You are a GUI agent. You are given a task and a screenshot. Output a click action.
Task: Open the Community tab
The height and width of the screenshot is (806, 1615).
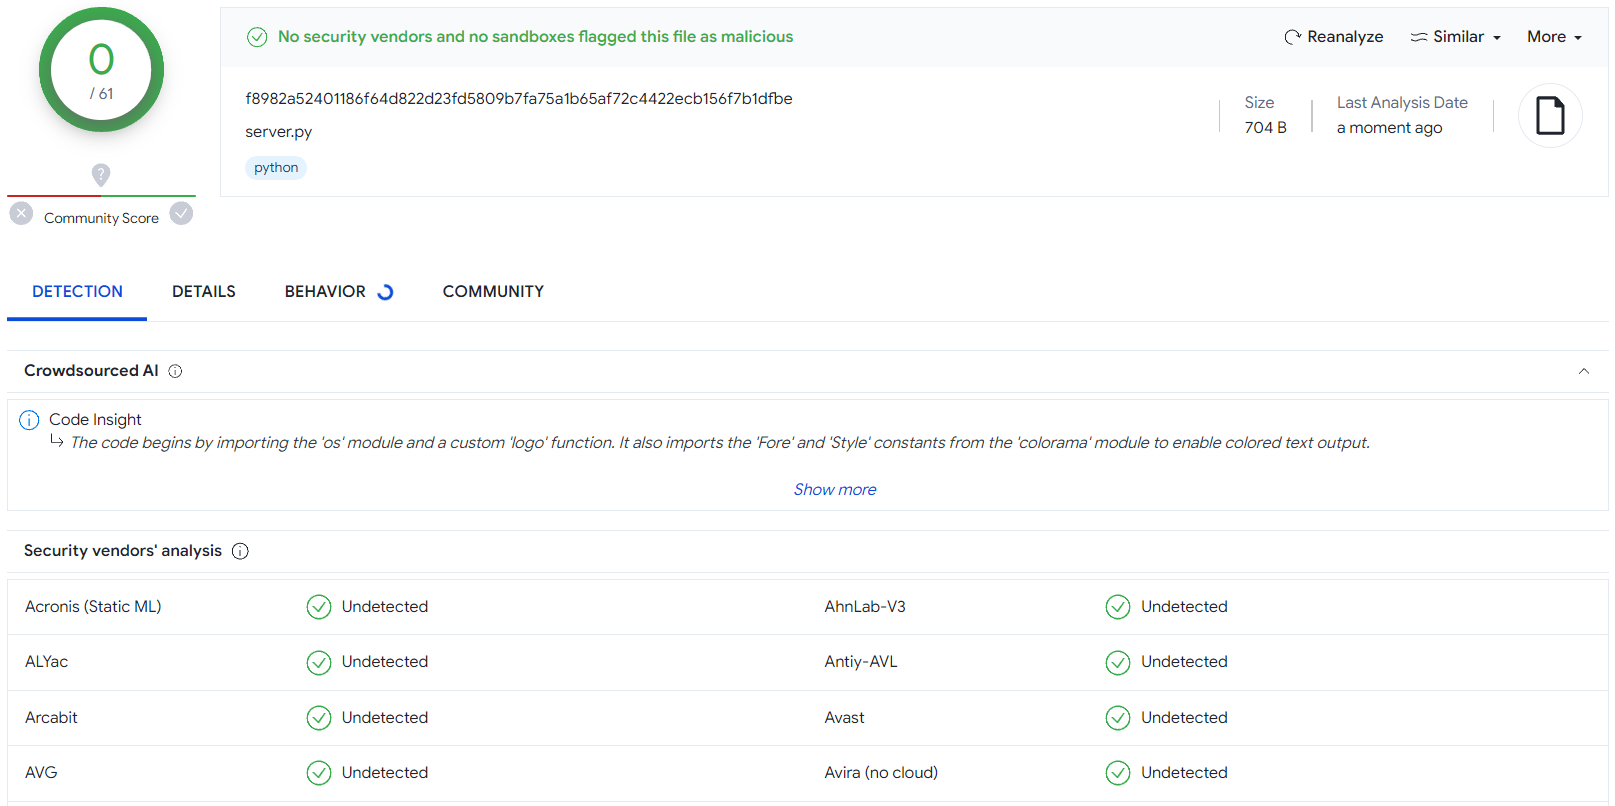point(493,292)
